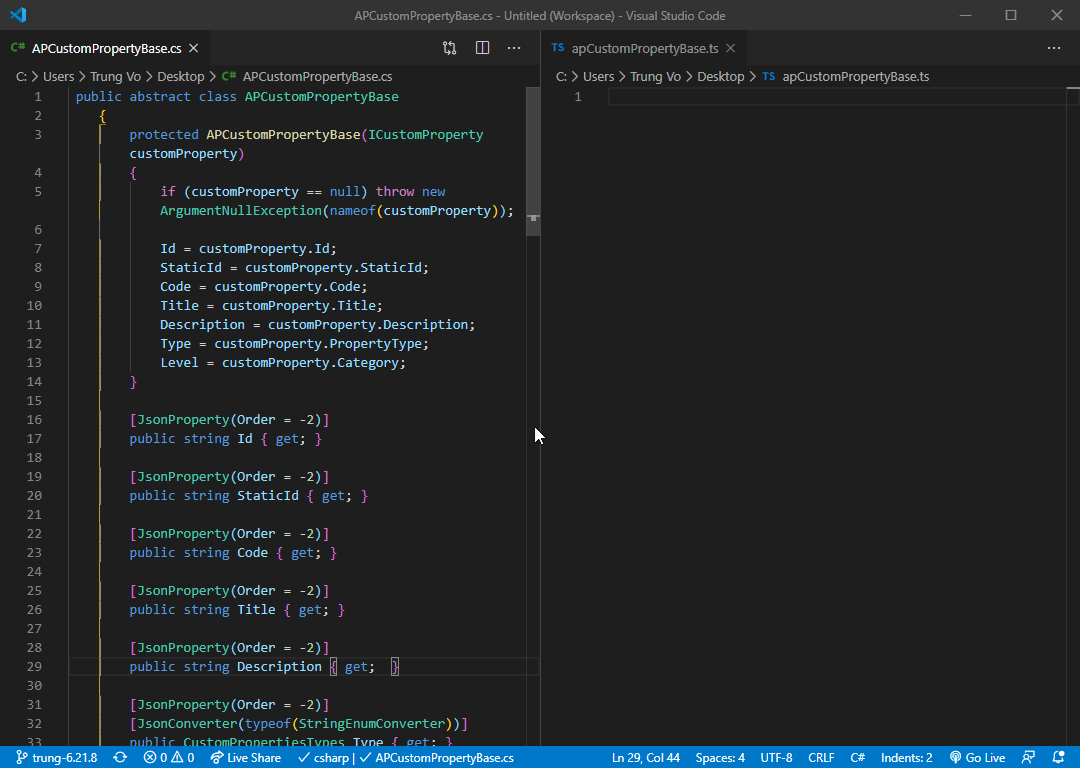This screenshot has height=768, width=1080.
Task: Click class name APCustomPropertyBase on line 1
Action: pyautogui.click(x=322, y=96)
